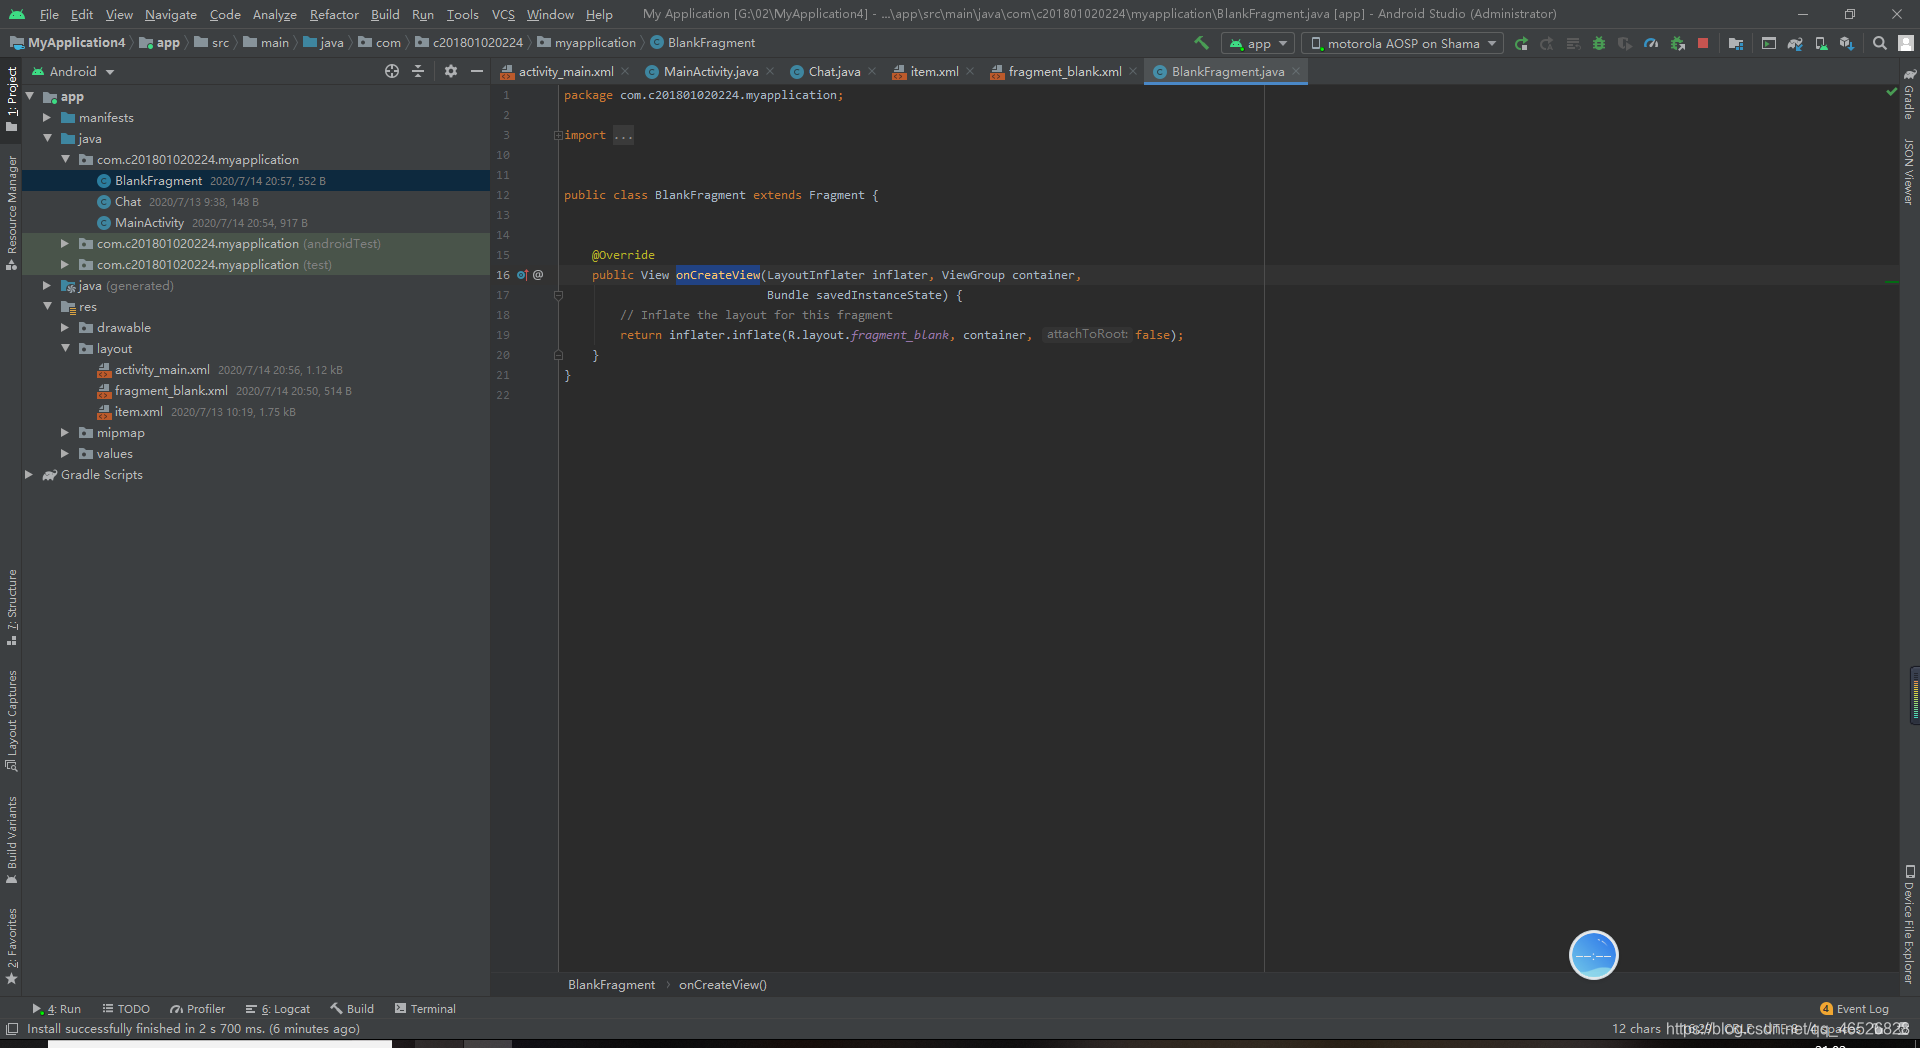1920x1048 pixels.
Task: Open the Build menu
Action: [x=385, y=14]
